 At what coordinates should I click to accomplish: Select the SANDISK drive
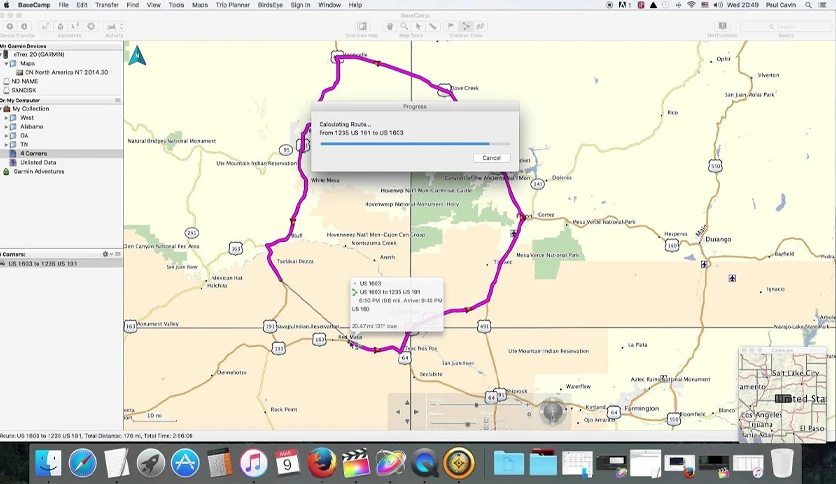click(23, 90)
